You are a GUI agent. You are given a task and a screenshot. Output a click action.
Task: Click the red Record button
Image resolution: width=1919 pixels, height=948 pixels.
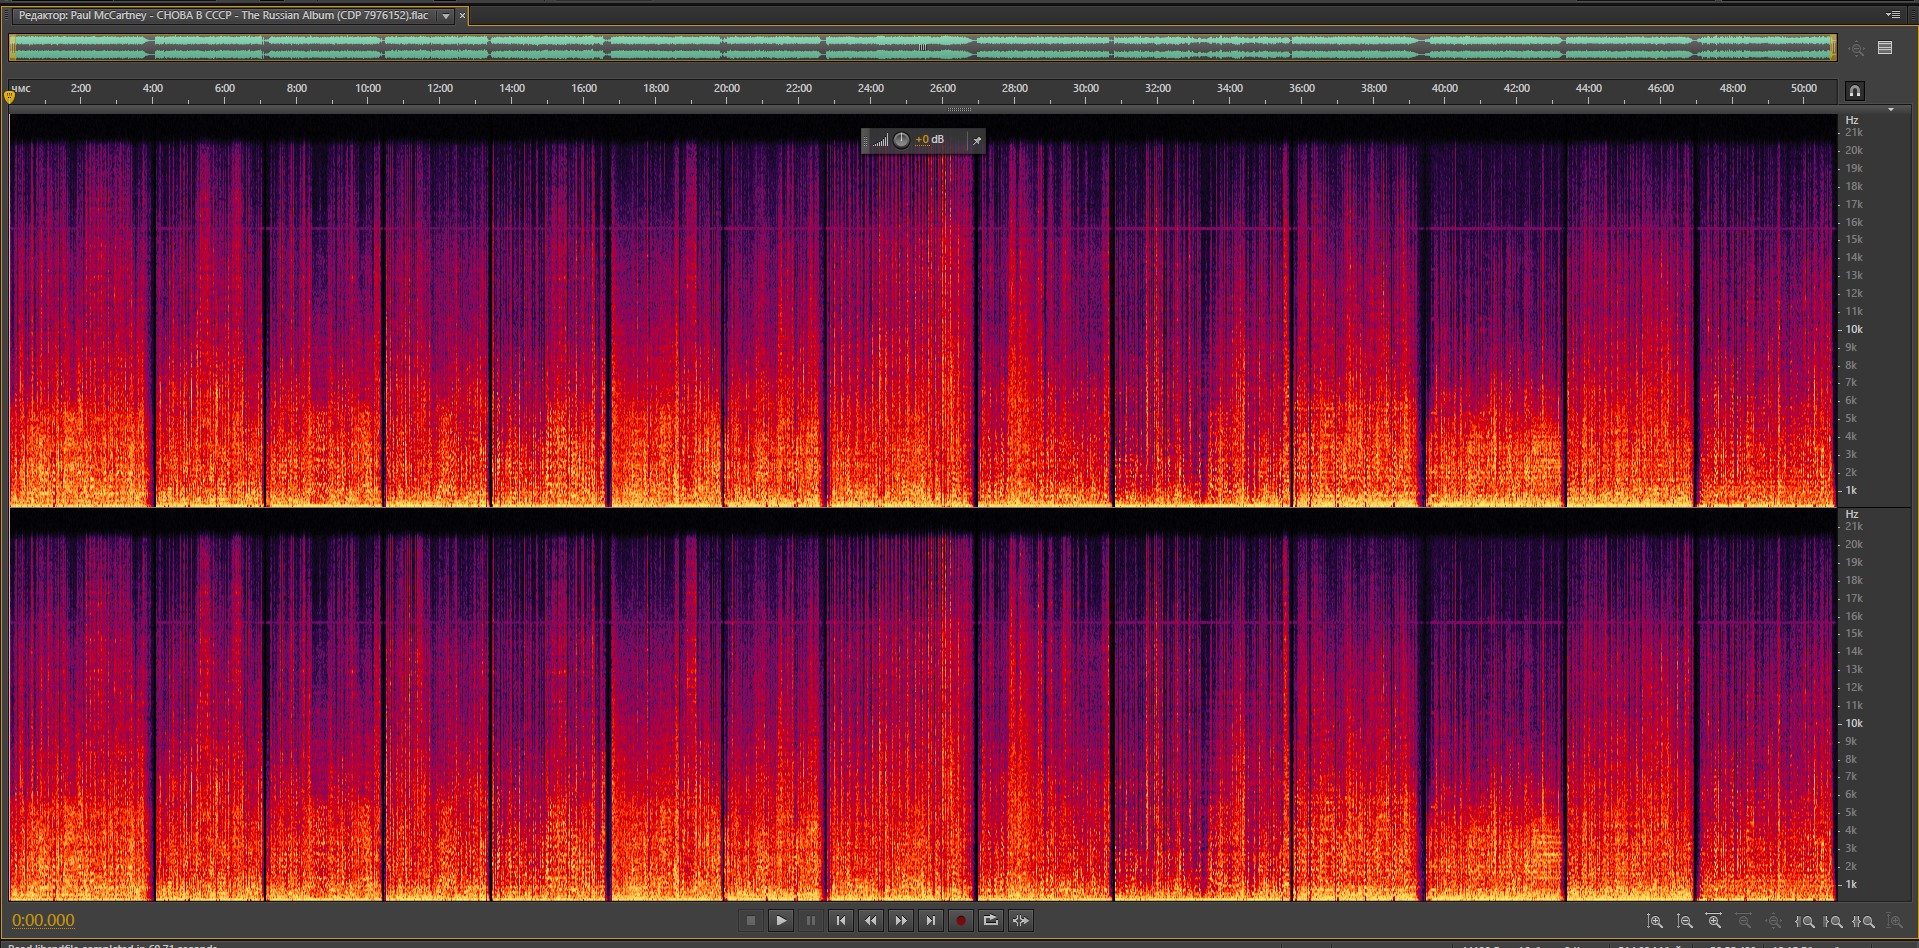[x=961, y=921]
